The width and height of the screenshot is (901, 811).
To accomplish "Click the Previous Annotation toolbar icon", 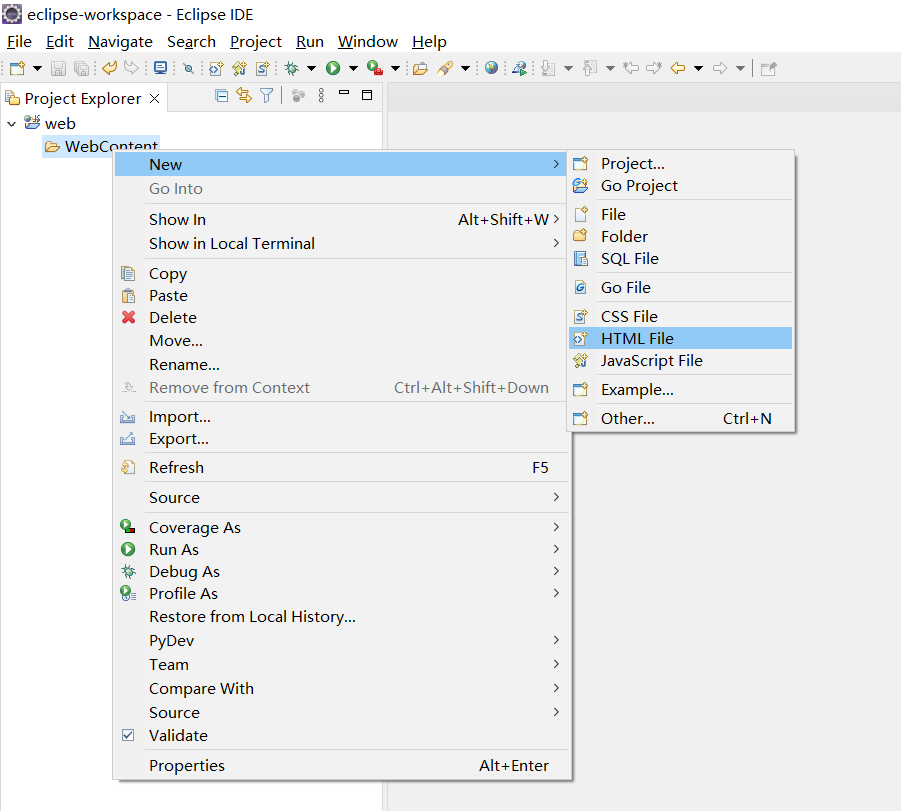I will coord(590,68).
